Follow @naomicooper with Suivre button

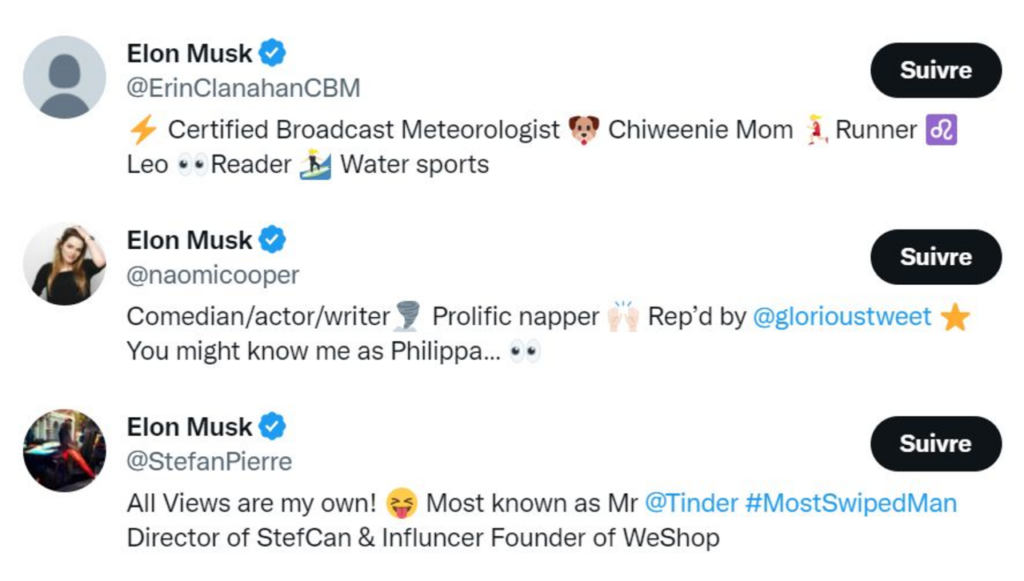(x=936, y=257)
